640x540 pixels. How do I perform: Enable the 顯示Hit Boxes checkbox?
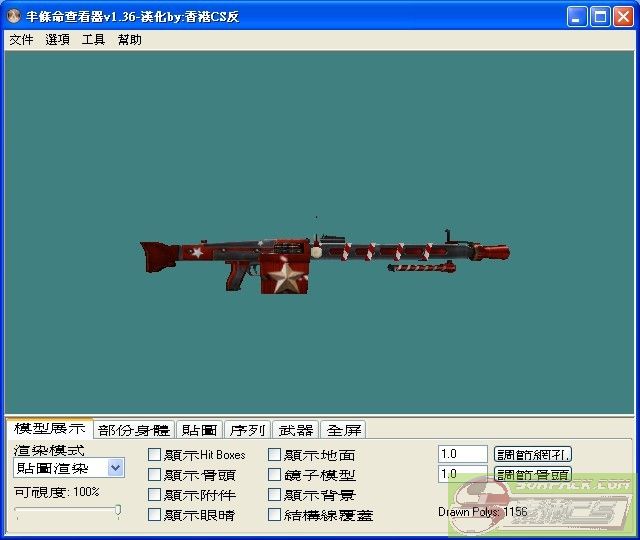pyautogui.click(x=155, y=455)
